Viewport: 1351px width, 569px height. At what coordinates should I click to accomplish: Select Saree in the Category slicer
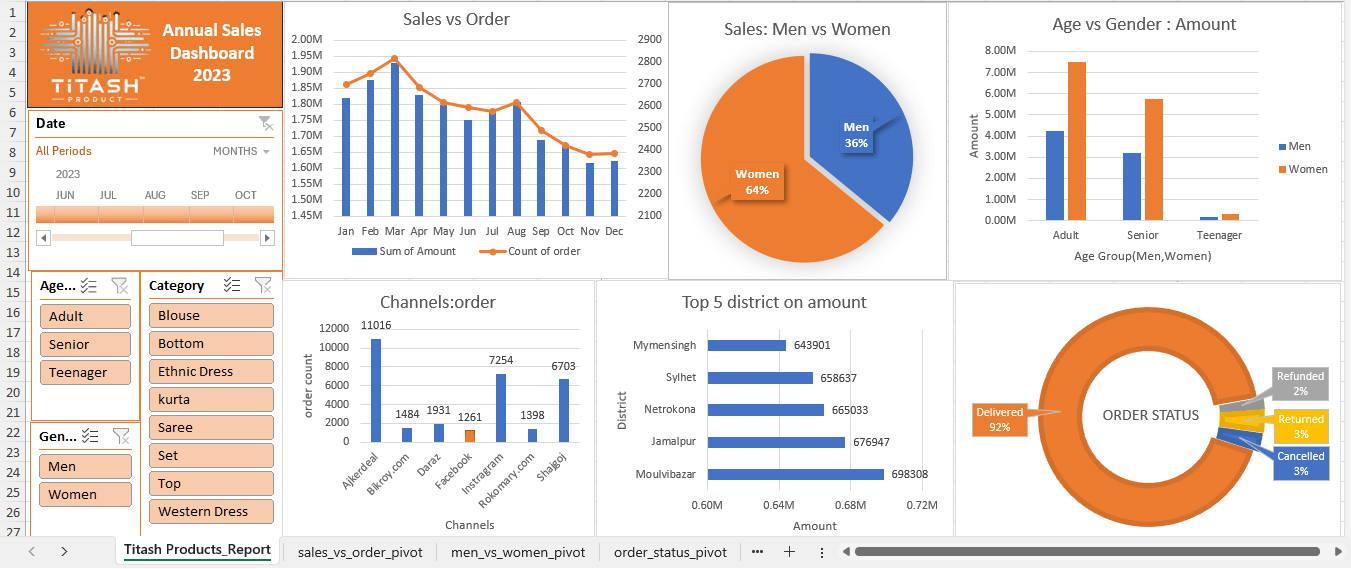[211, 427]
